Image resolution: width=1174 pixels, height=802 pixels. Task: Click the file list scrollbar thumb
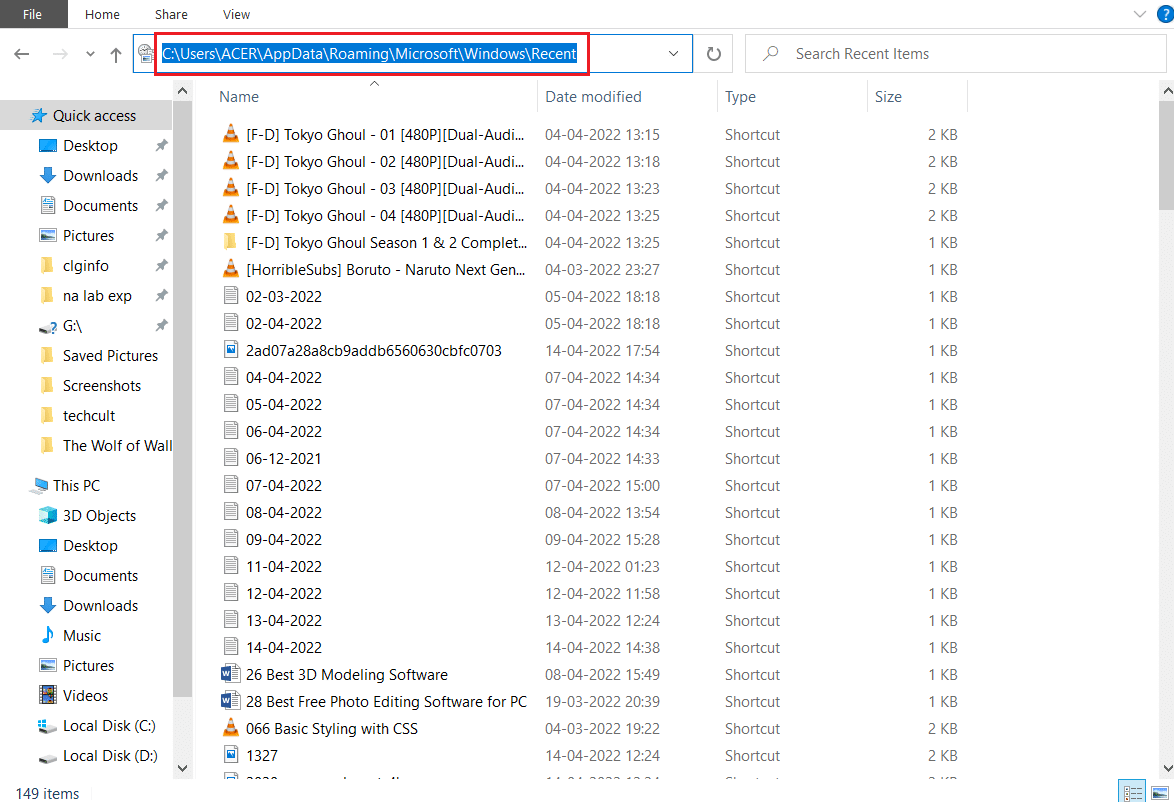(1167, 156)
